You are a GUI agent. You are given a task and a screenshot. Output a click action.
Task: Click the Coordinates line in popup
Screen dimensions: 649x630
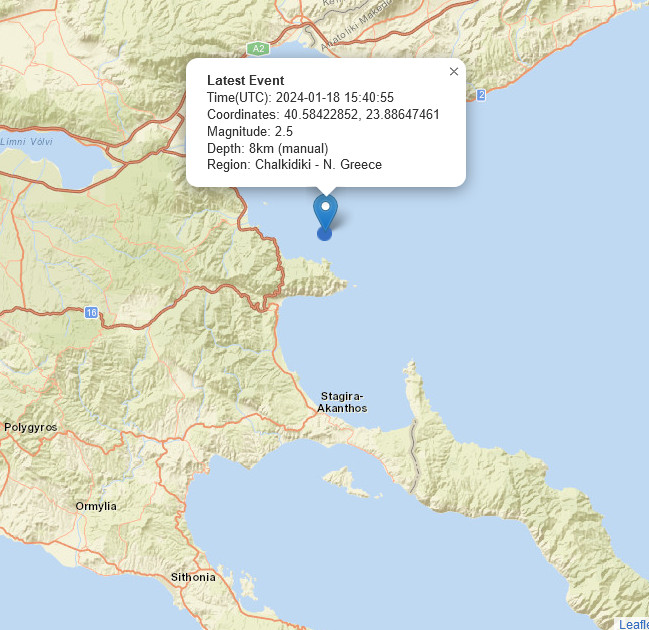click(x=323, y=114)
